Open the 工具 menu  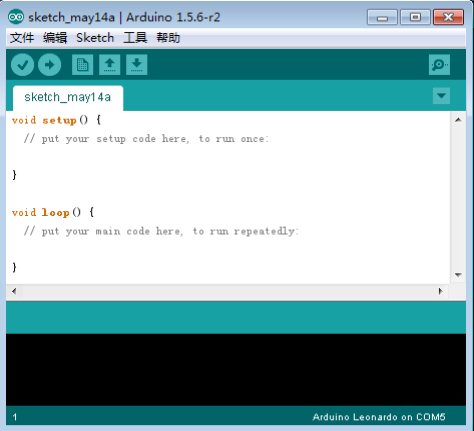[x=135, y=38]
